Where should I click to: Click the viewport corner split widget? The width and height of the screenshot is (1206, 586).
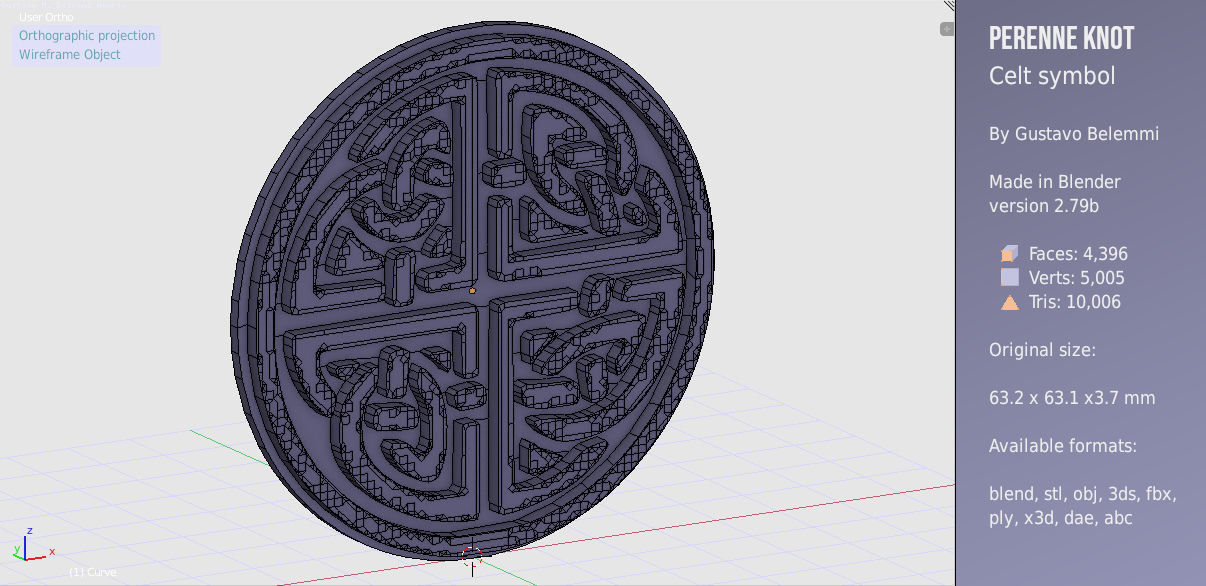949,6
